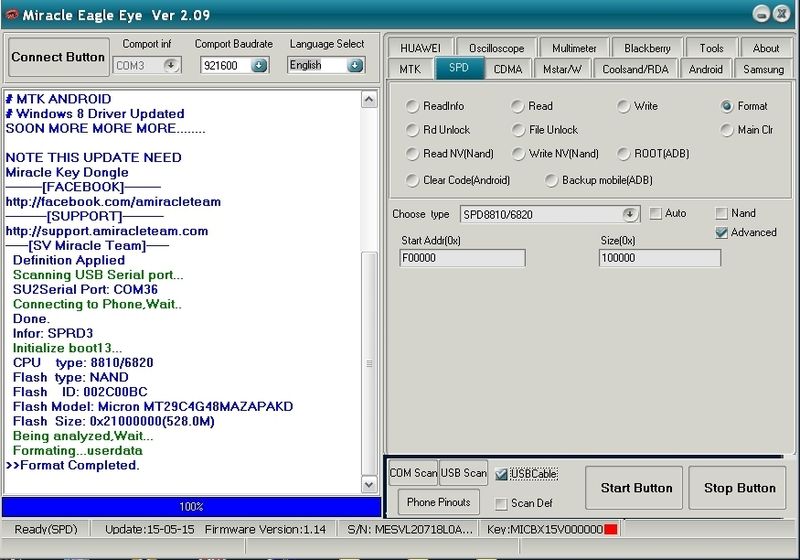Open the Language Select English dropdown

[355, 65]
